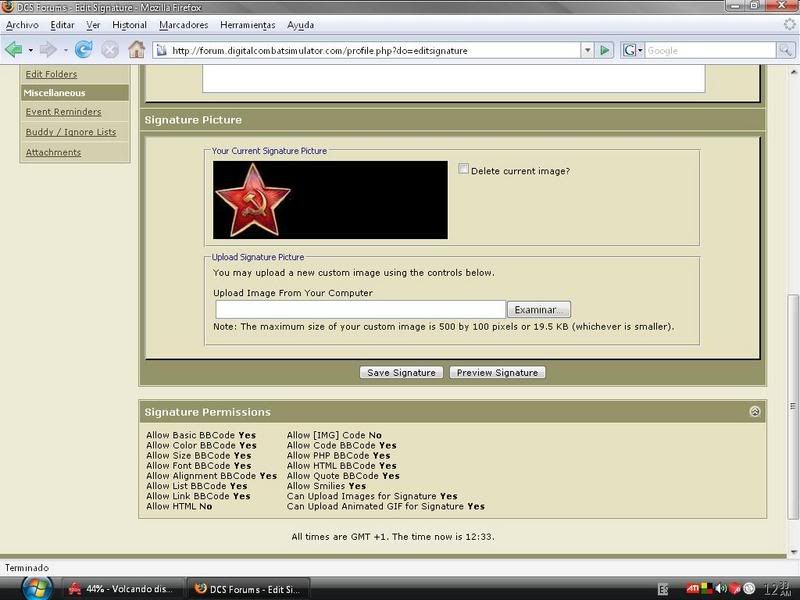Click the Save Signature button
This screenshot has width=800, height=600.
(401, 372)
